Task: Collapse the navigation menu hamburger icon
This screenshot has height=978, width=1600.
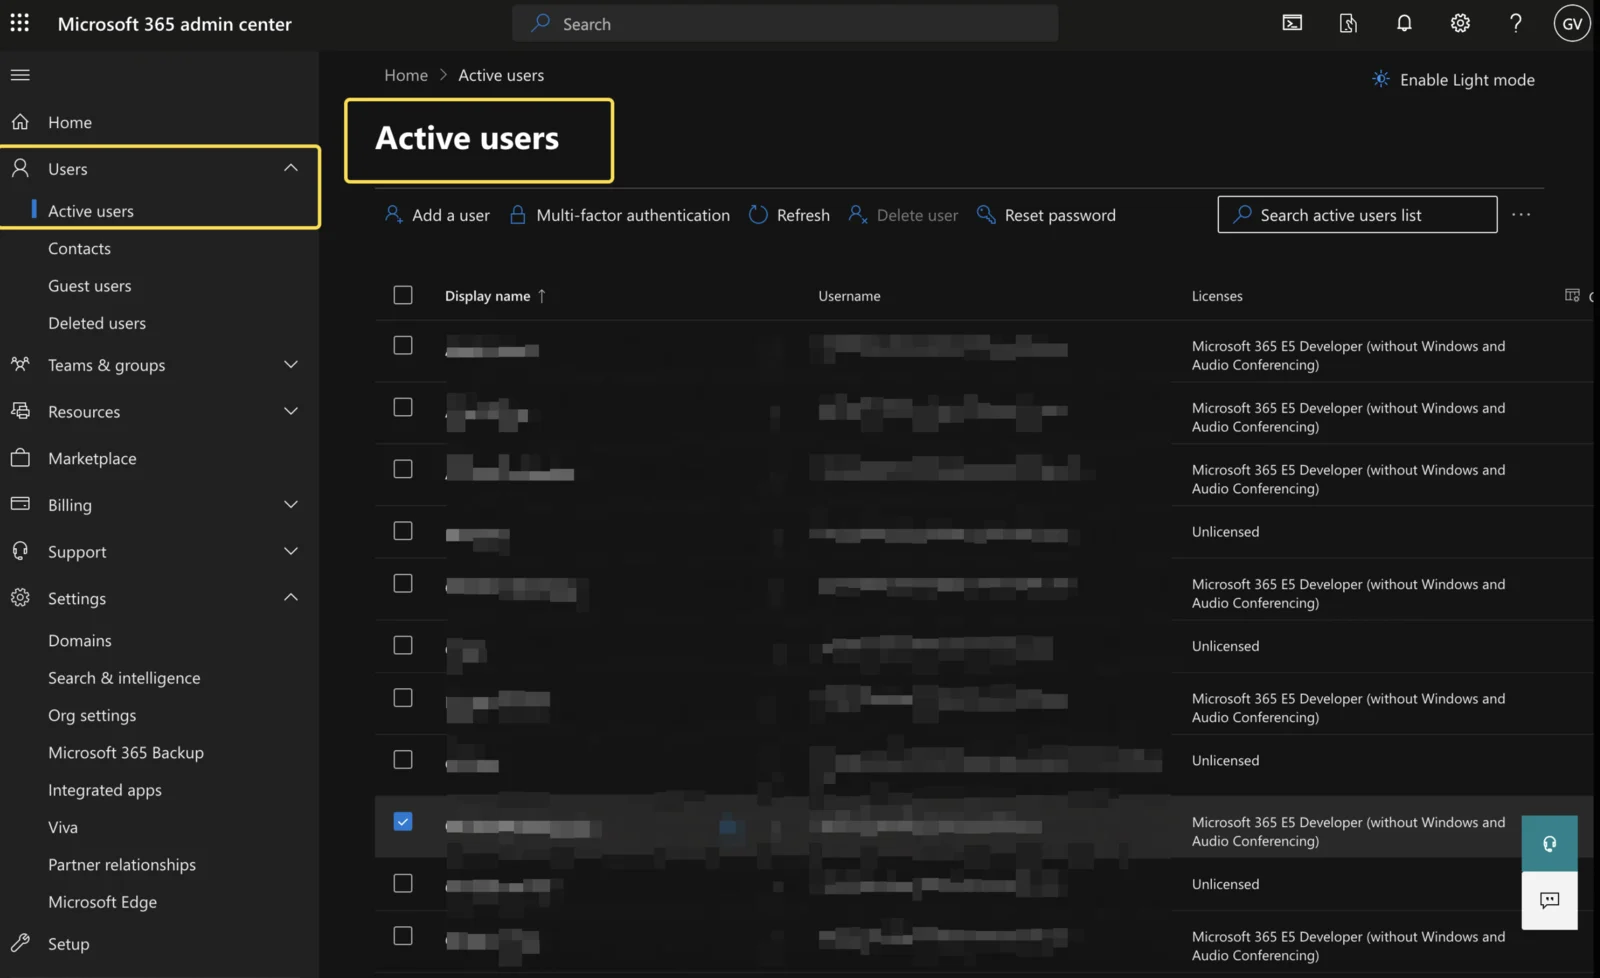Action: tap(20, 75)
